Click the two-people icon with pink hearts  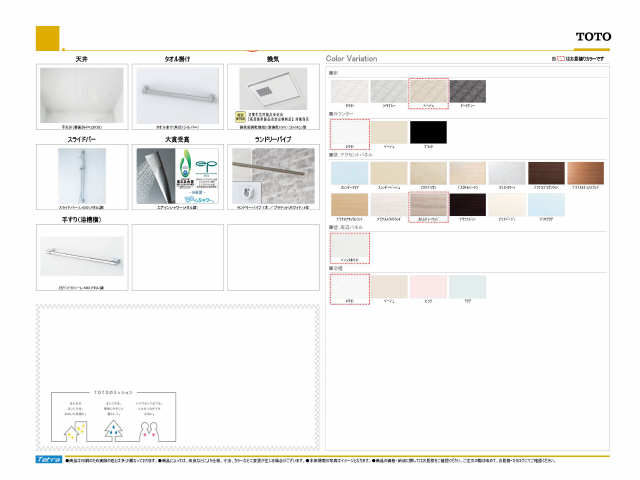[151, 430]
